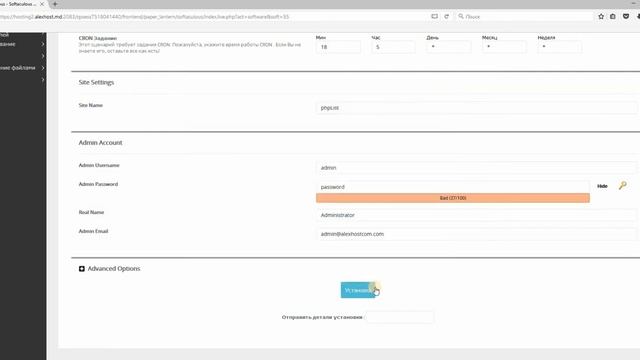
Task: Bookmark this page with the star icon
Action: [x=601, y=16]
